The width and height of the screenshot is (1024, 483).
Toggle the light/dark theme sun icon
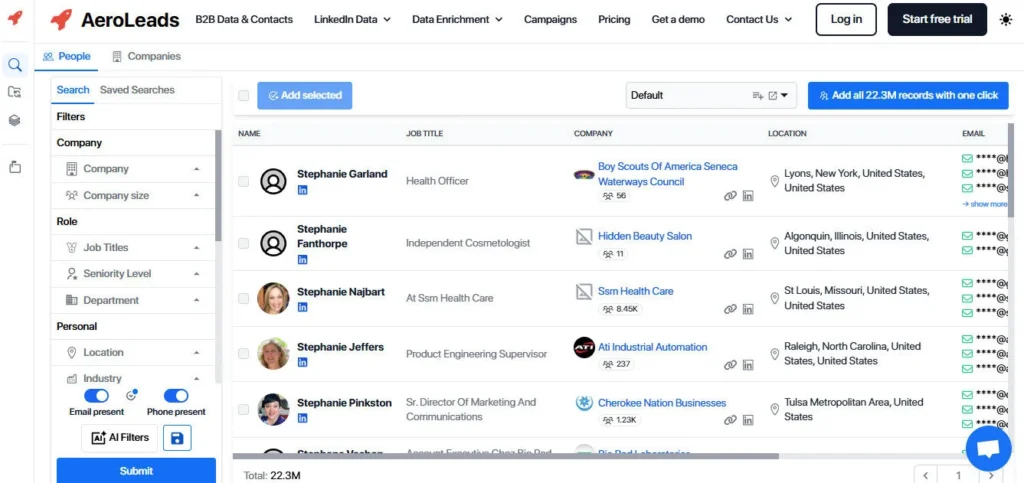(1006, 20)
